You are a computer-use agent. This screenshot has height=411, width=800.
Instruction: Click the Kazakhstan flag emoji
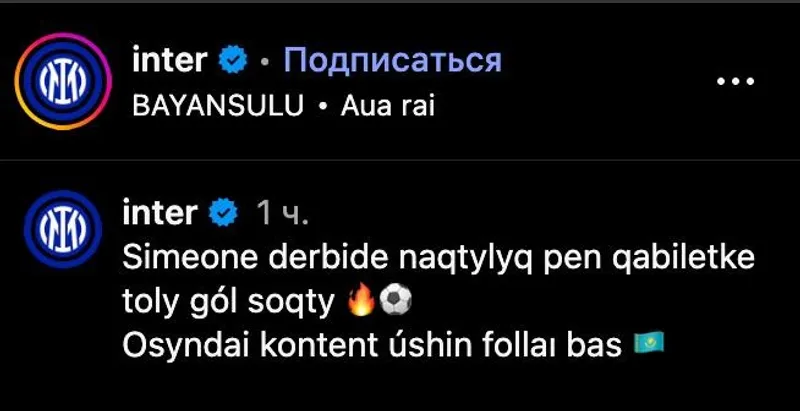649,345
